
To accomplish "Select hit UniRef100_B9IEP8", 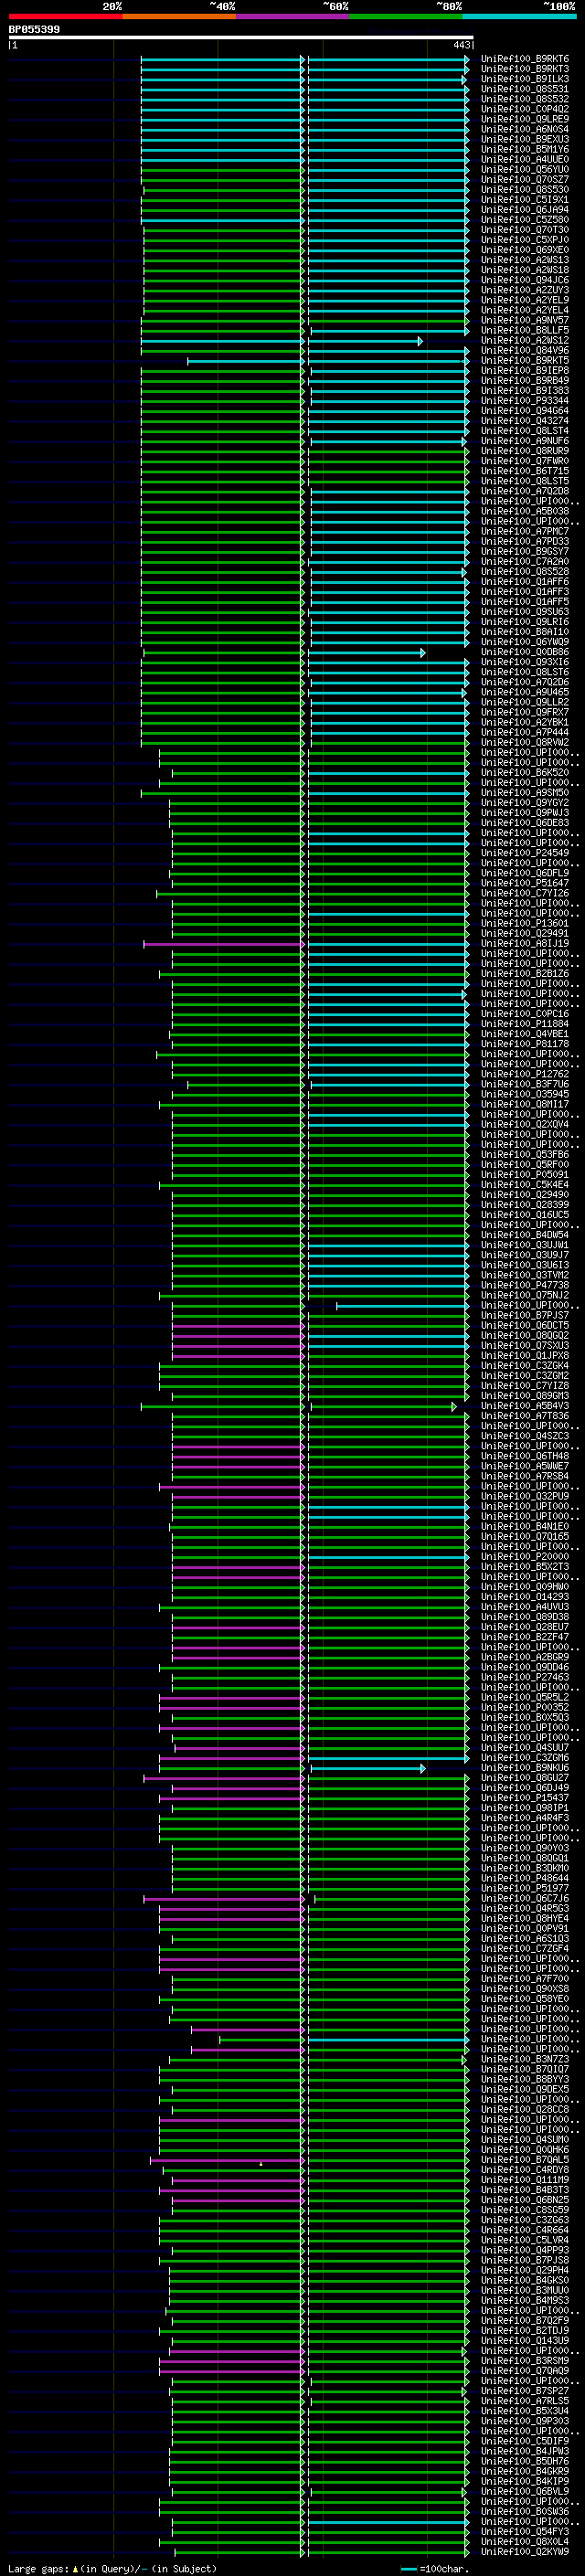I will coord(525,370).
